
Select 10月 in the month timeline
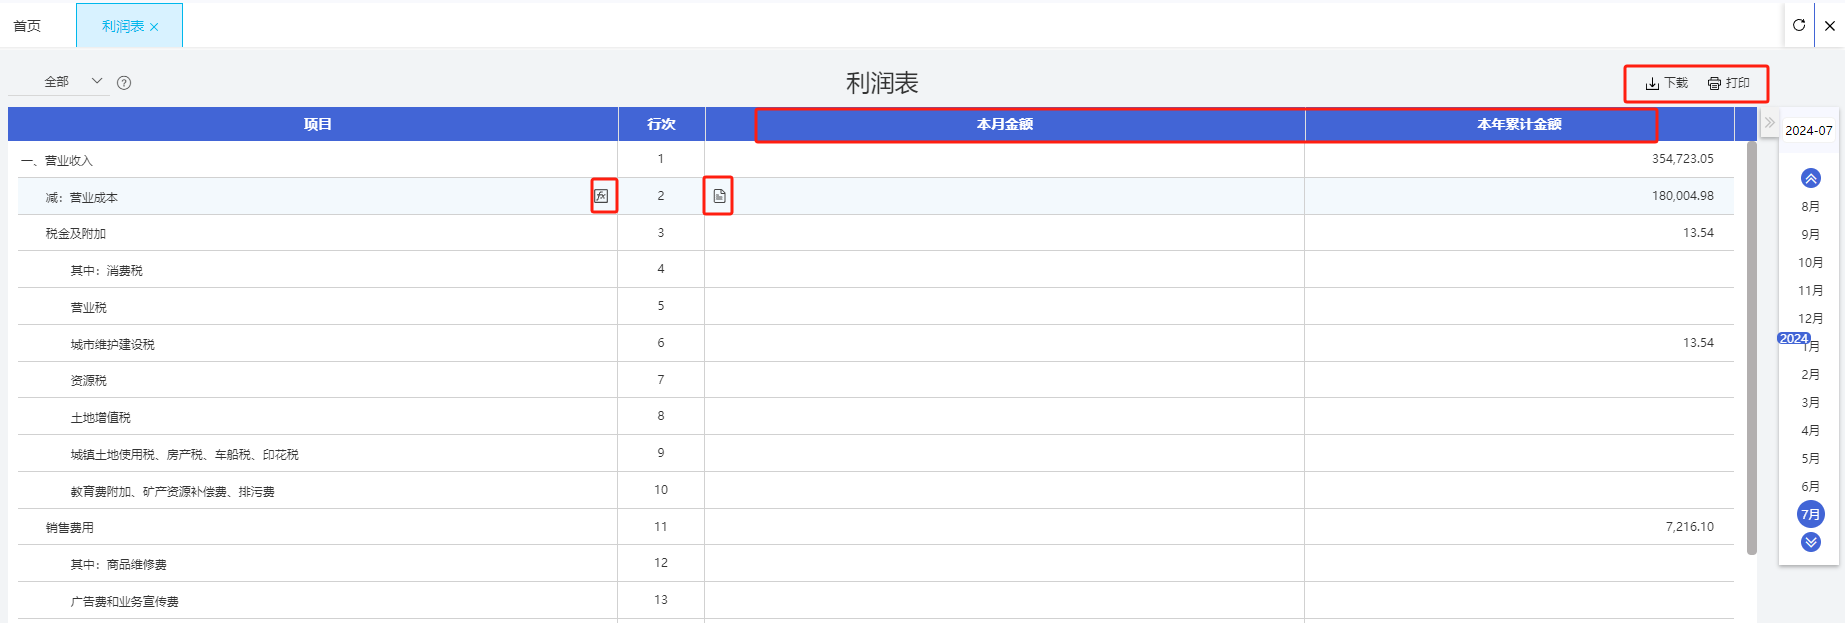[x=1811, y=262]
